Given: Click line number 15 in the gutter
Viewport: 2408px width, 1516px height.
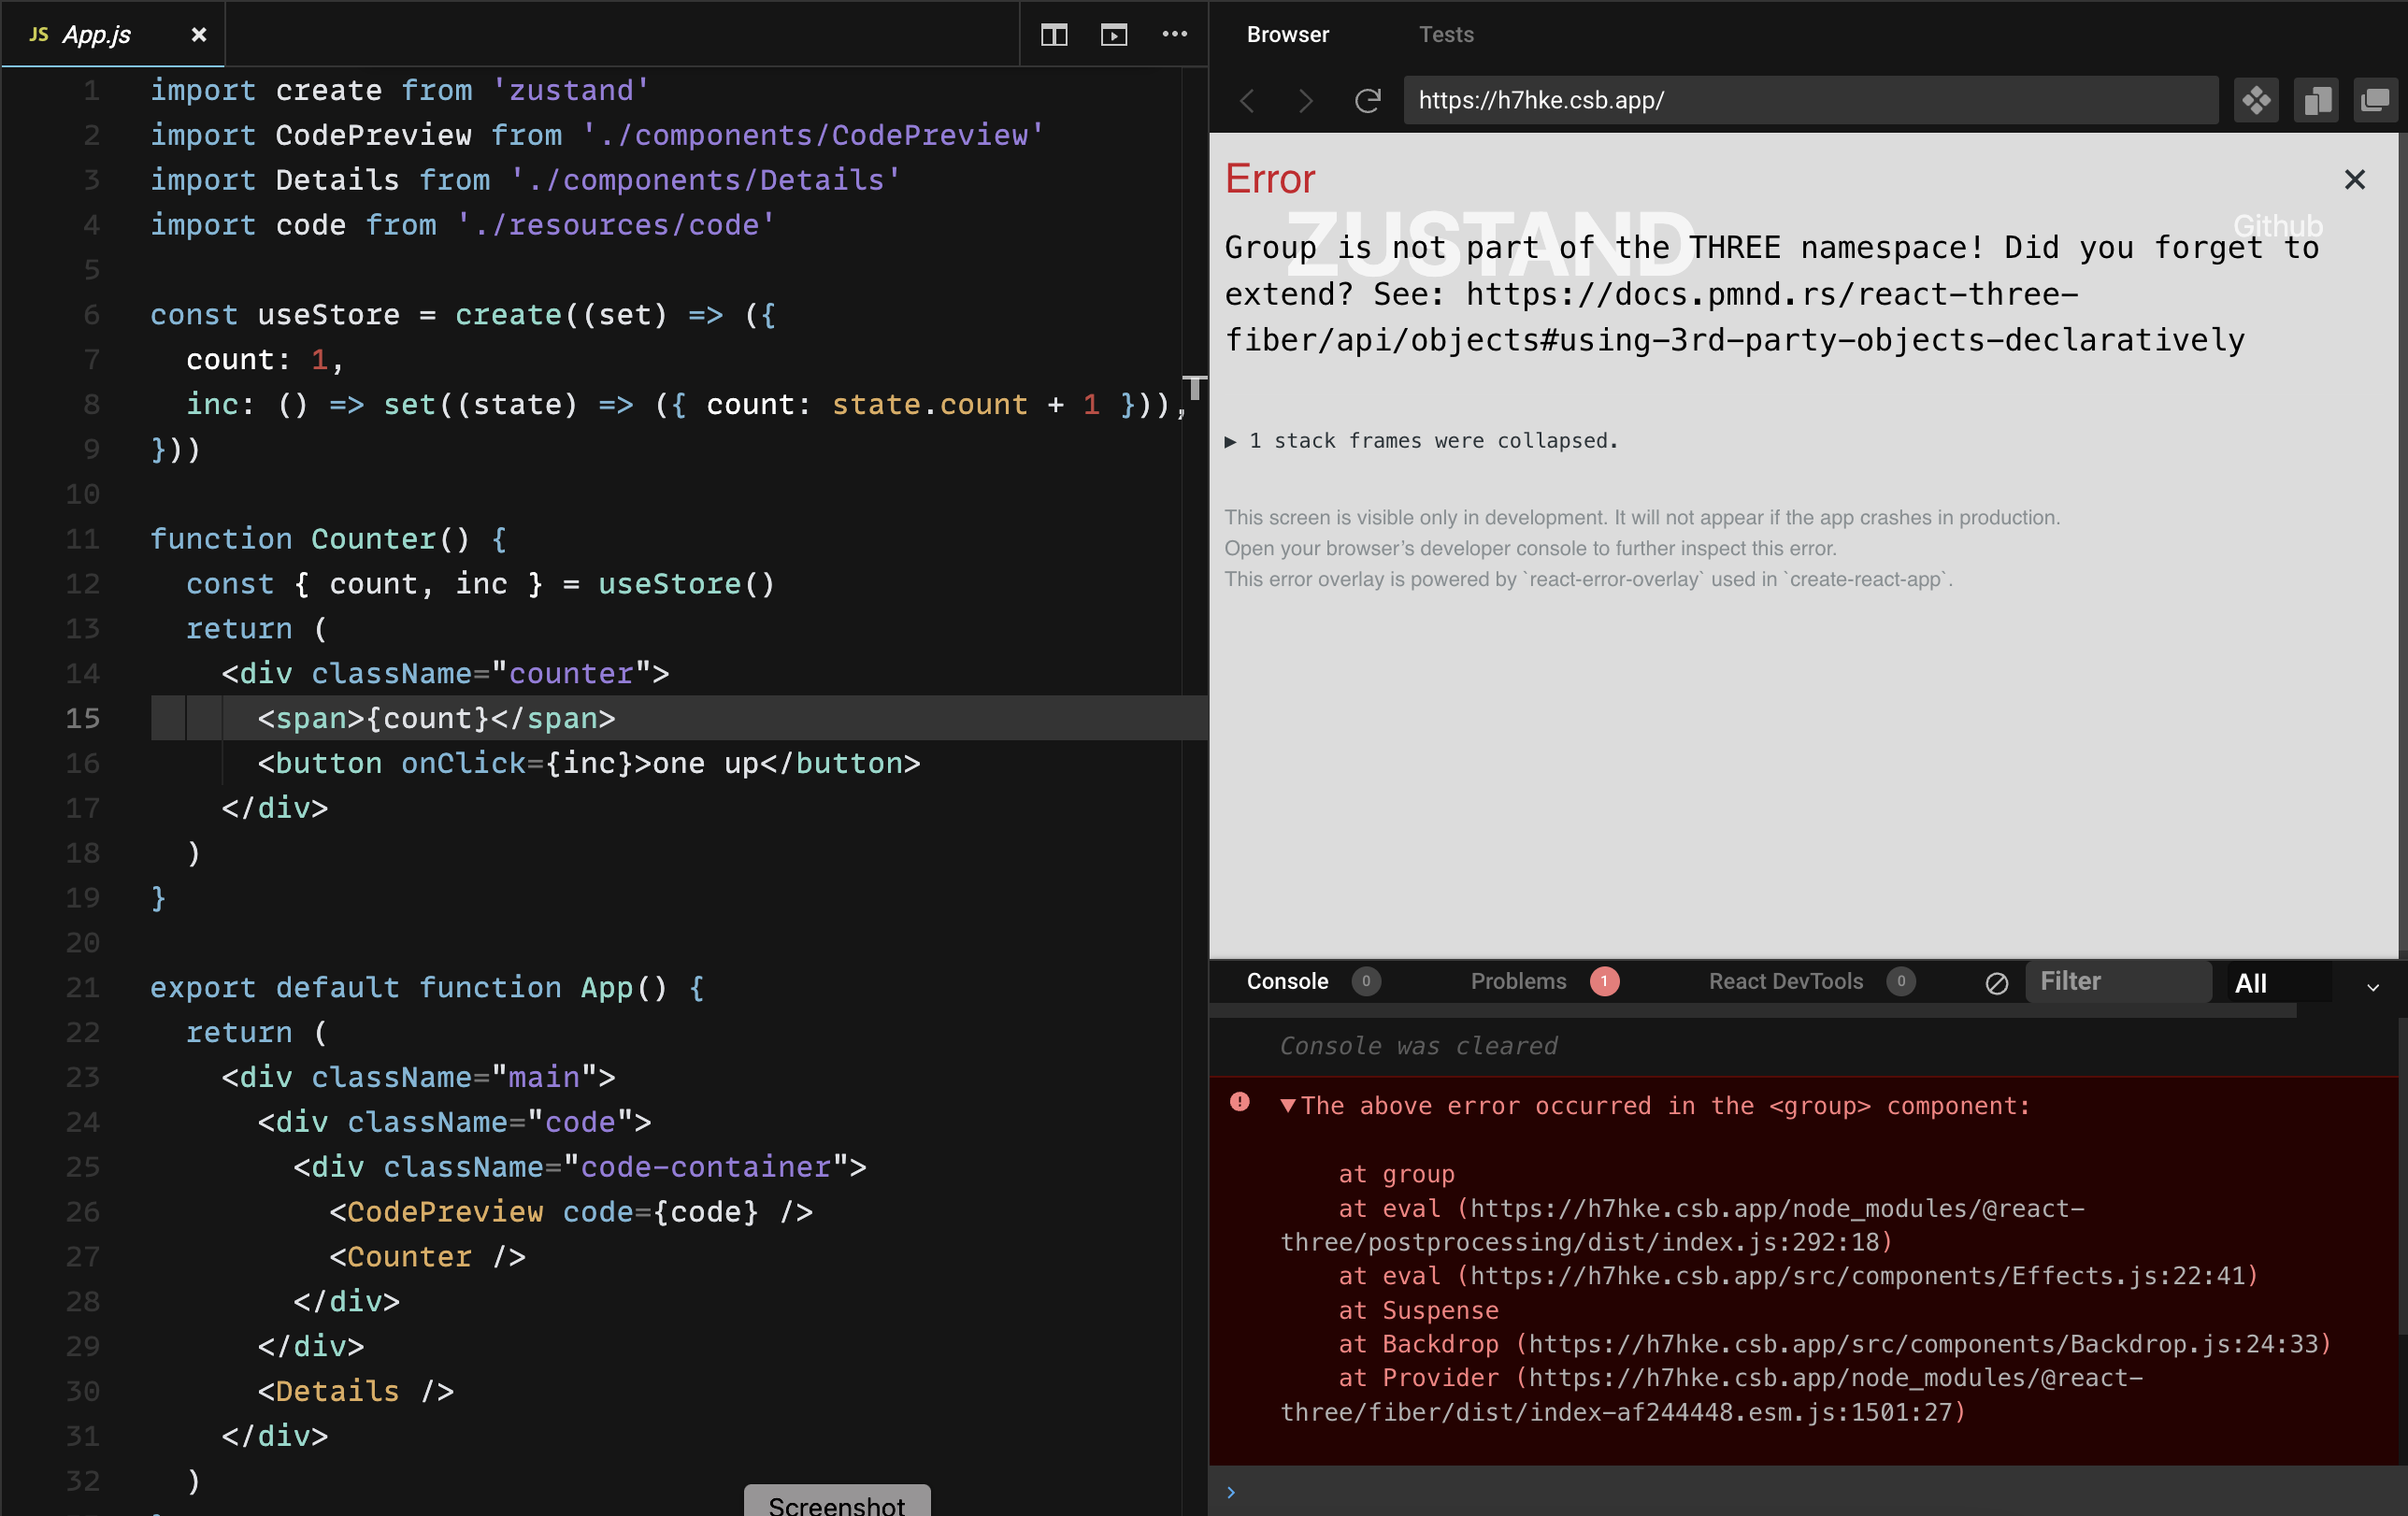Looking at the screenshot, I should (x=83, y=718).
